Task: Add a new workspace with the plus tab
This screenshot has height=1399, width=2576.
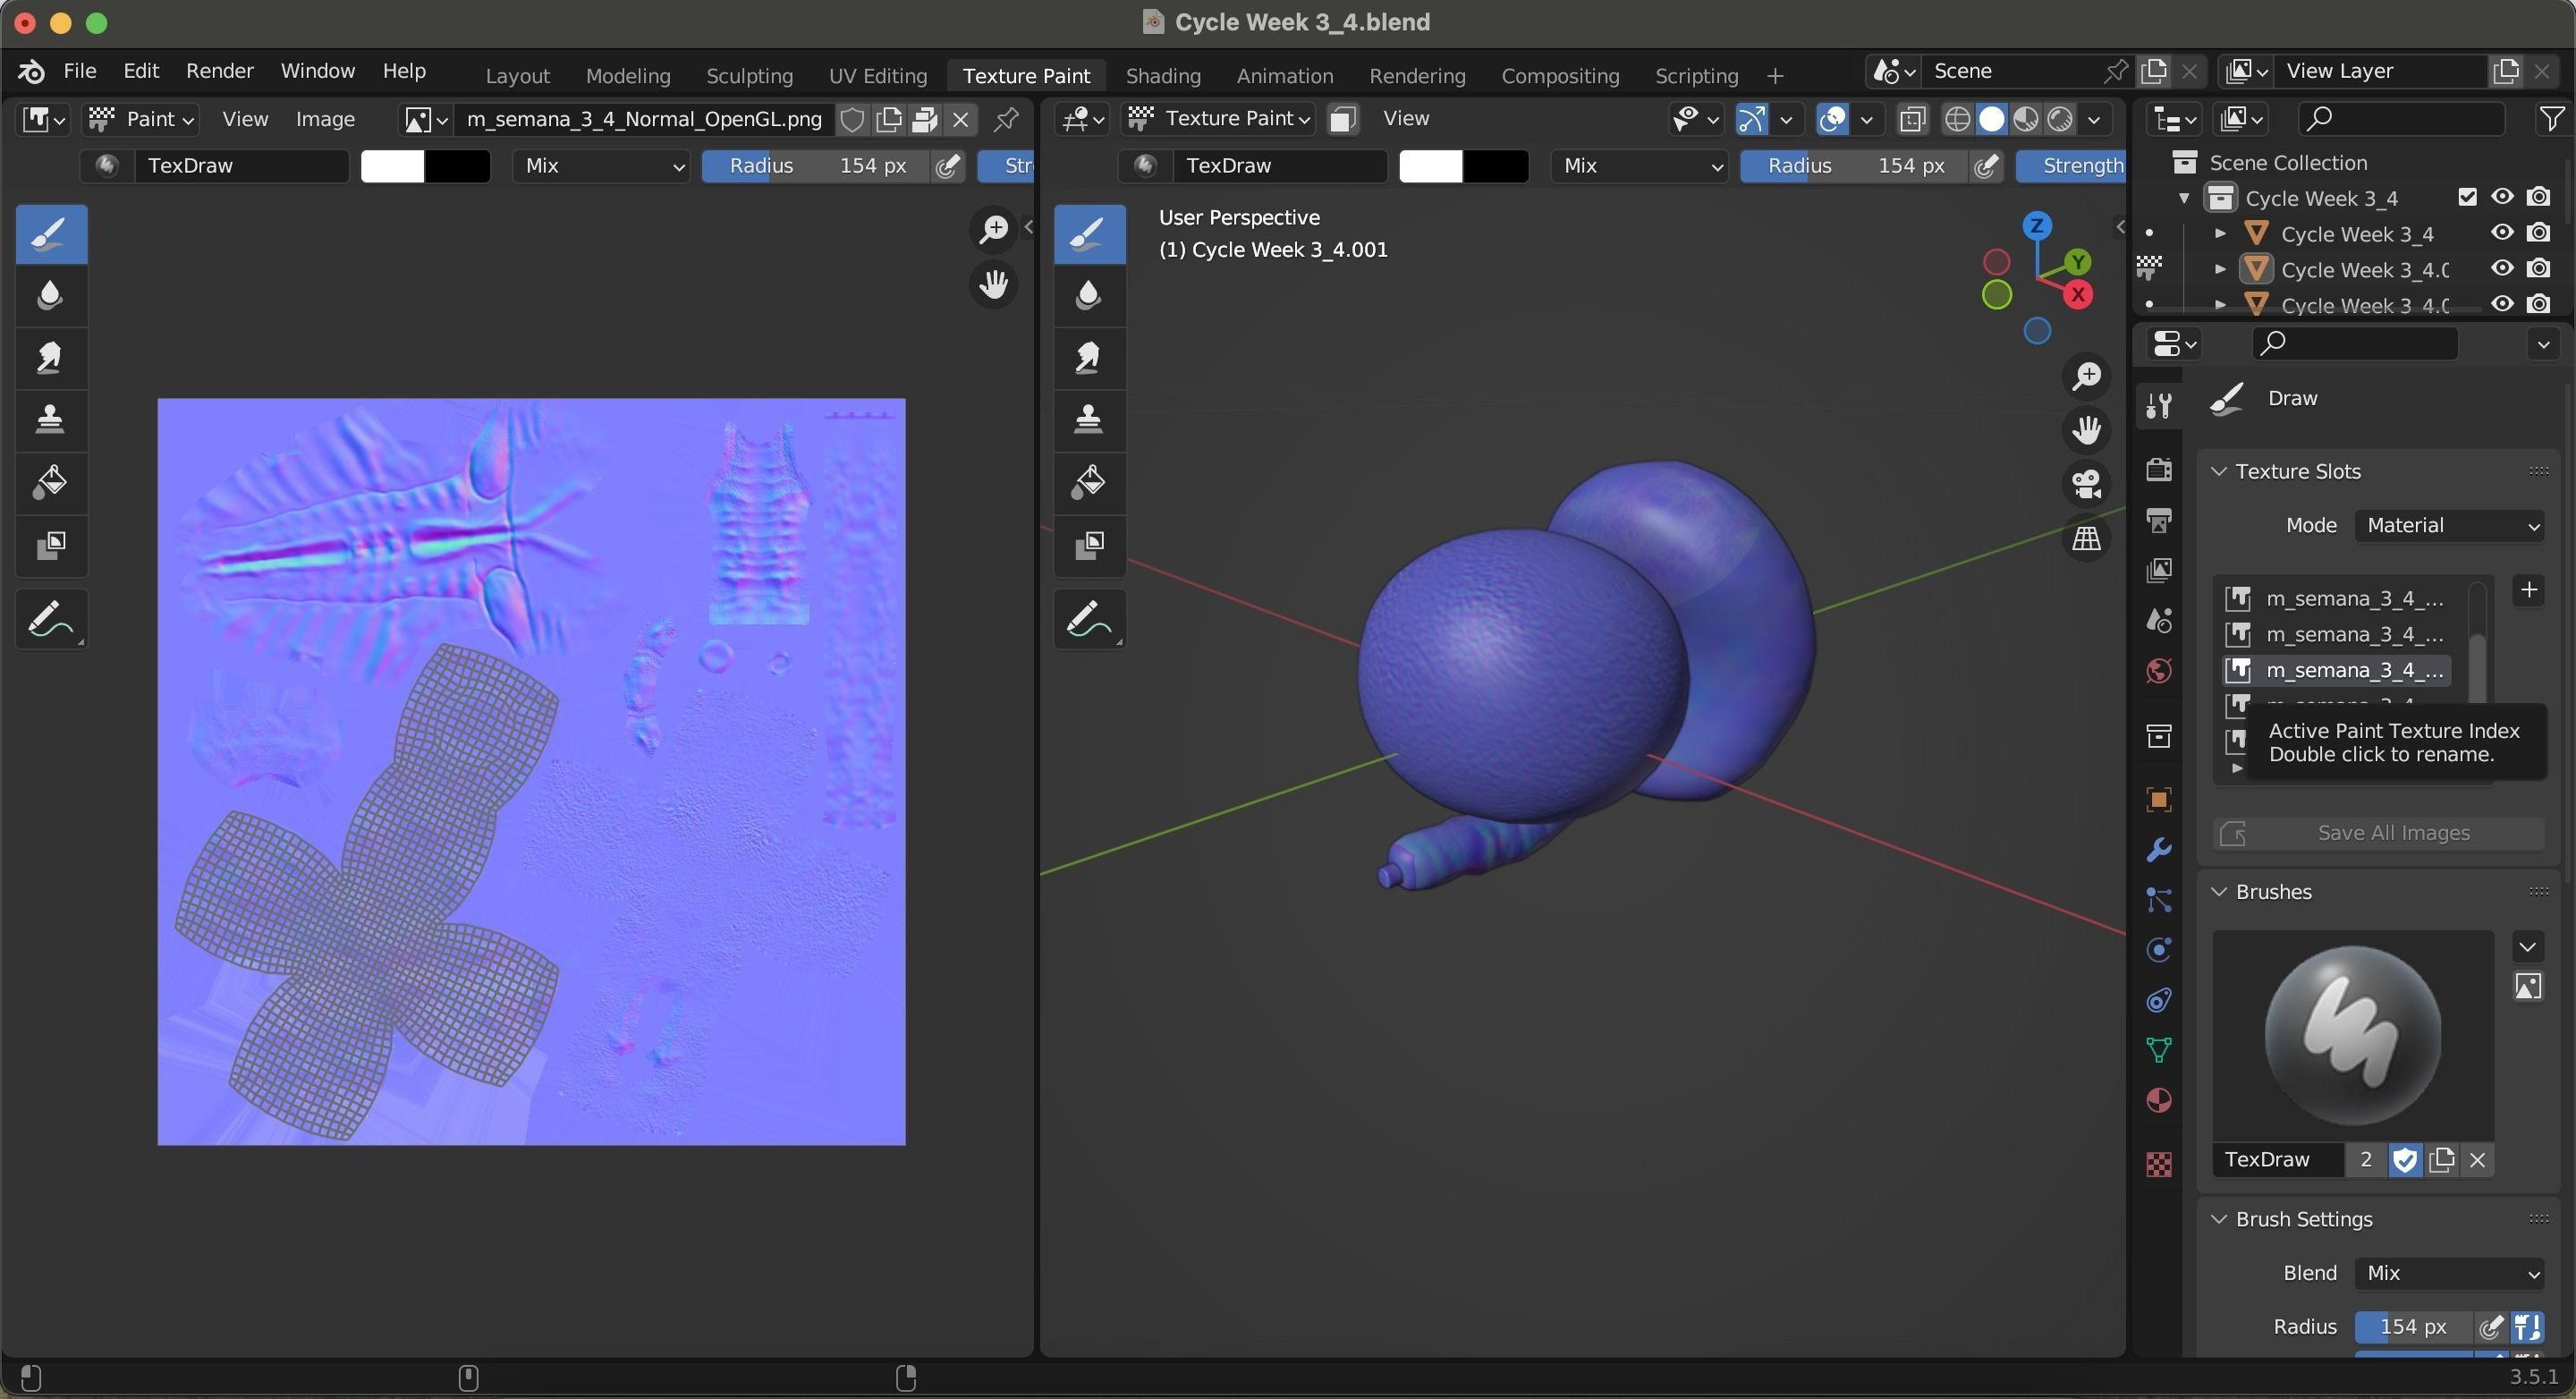Action: (1774, 76)
